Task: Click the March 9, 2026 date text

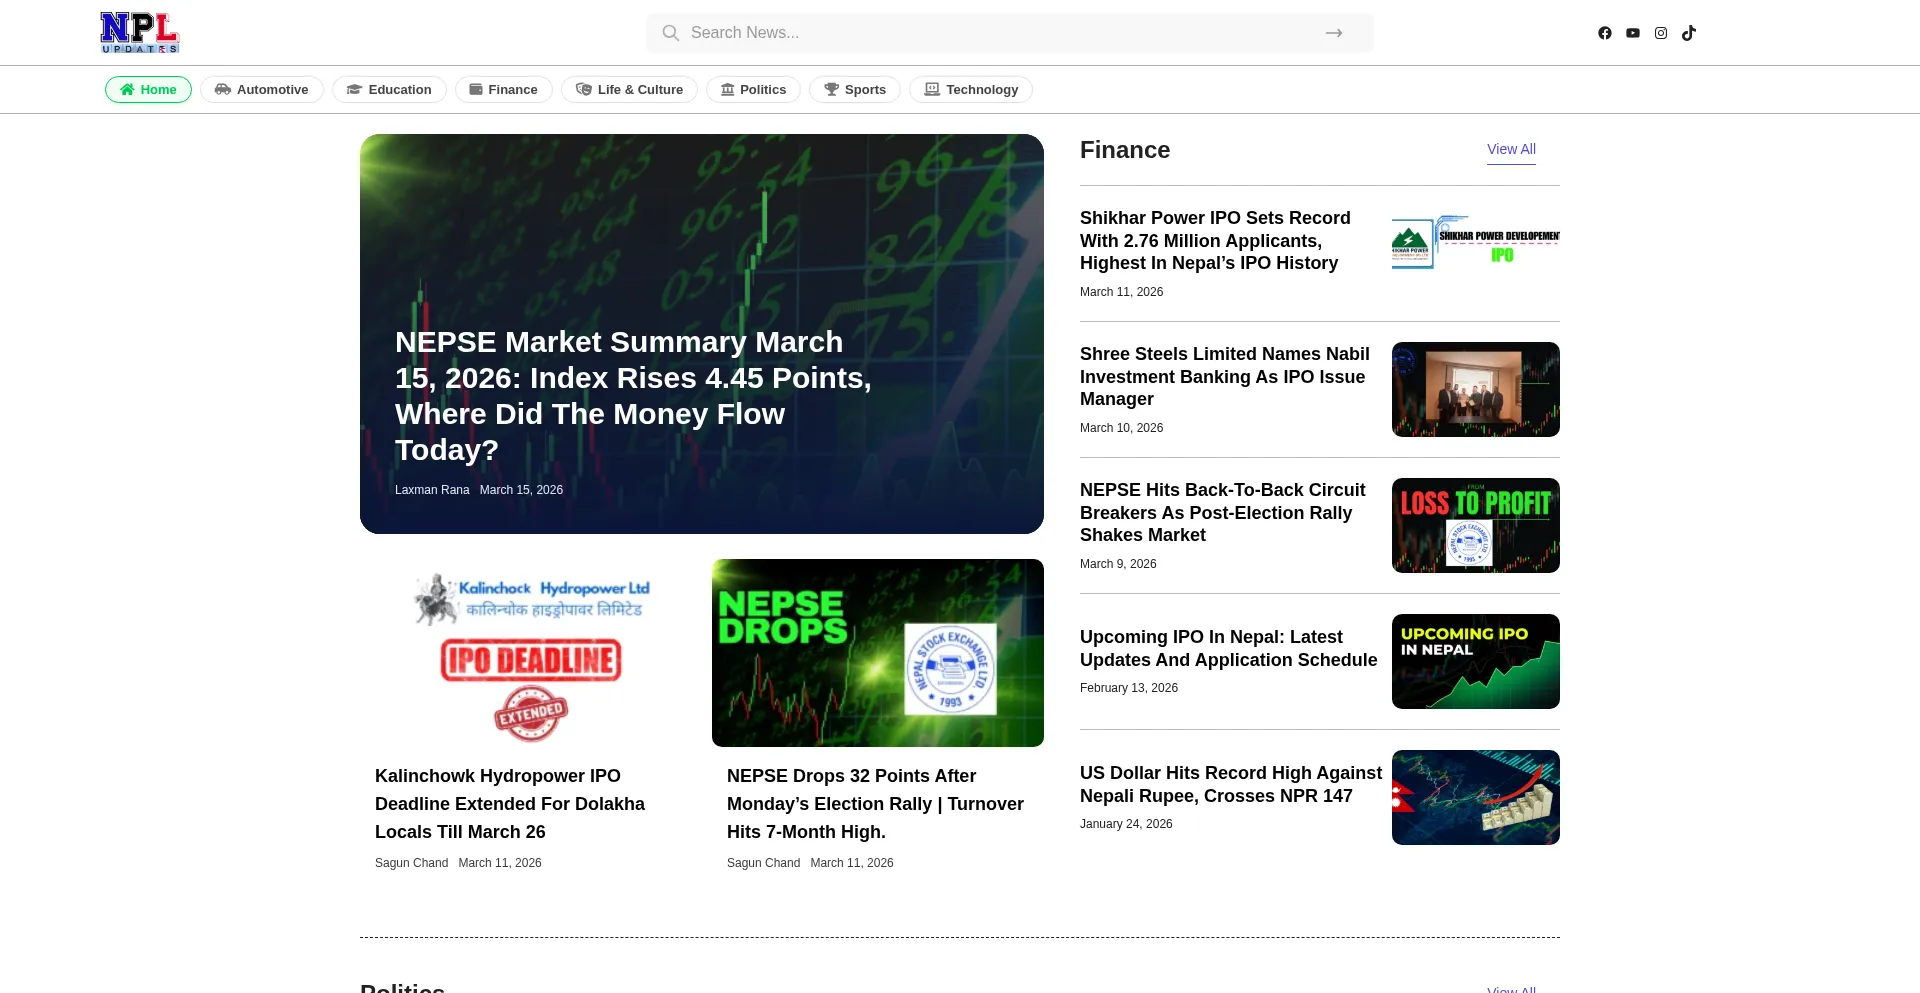Action: 1118,564
